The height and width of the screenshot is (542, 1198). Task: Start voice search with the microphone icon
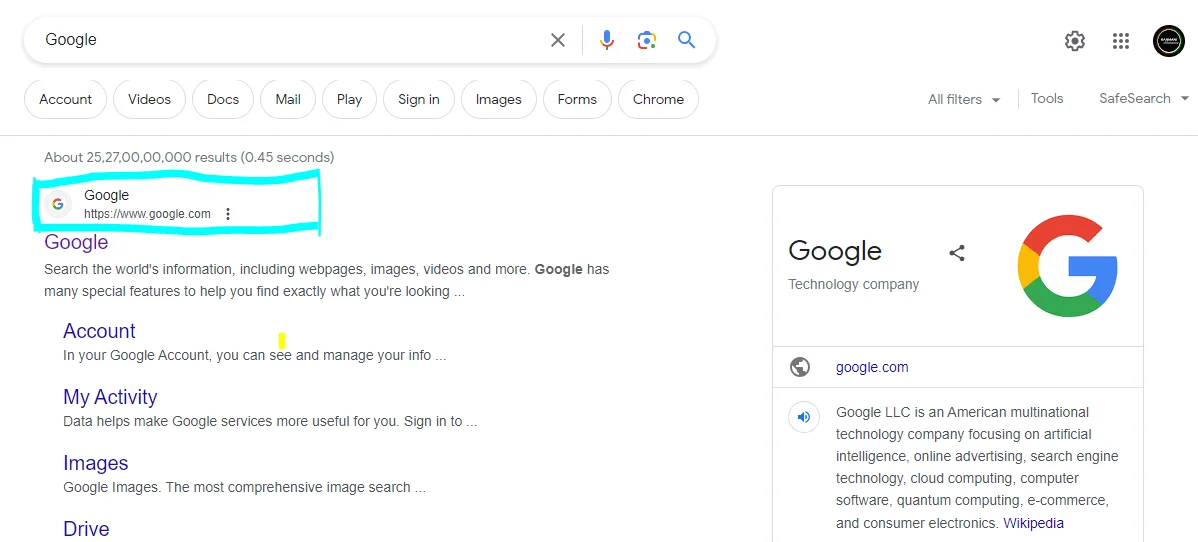pyautogui.click(x=607, y=40)
